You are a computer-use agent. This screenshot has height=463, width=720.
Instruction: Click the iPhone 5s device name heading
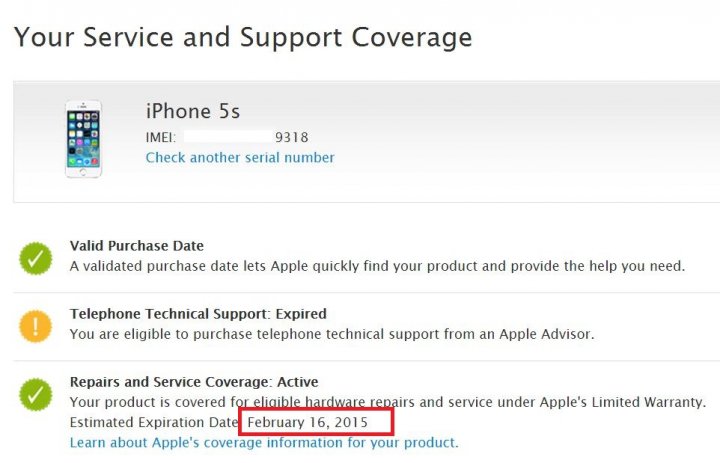(193, 111)
